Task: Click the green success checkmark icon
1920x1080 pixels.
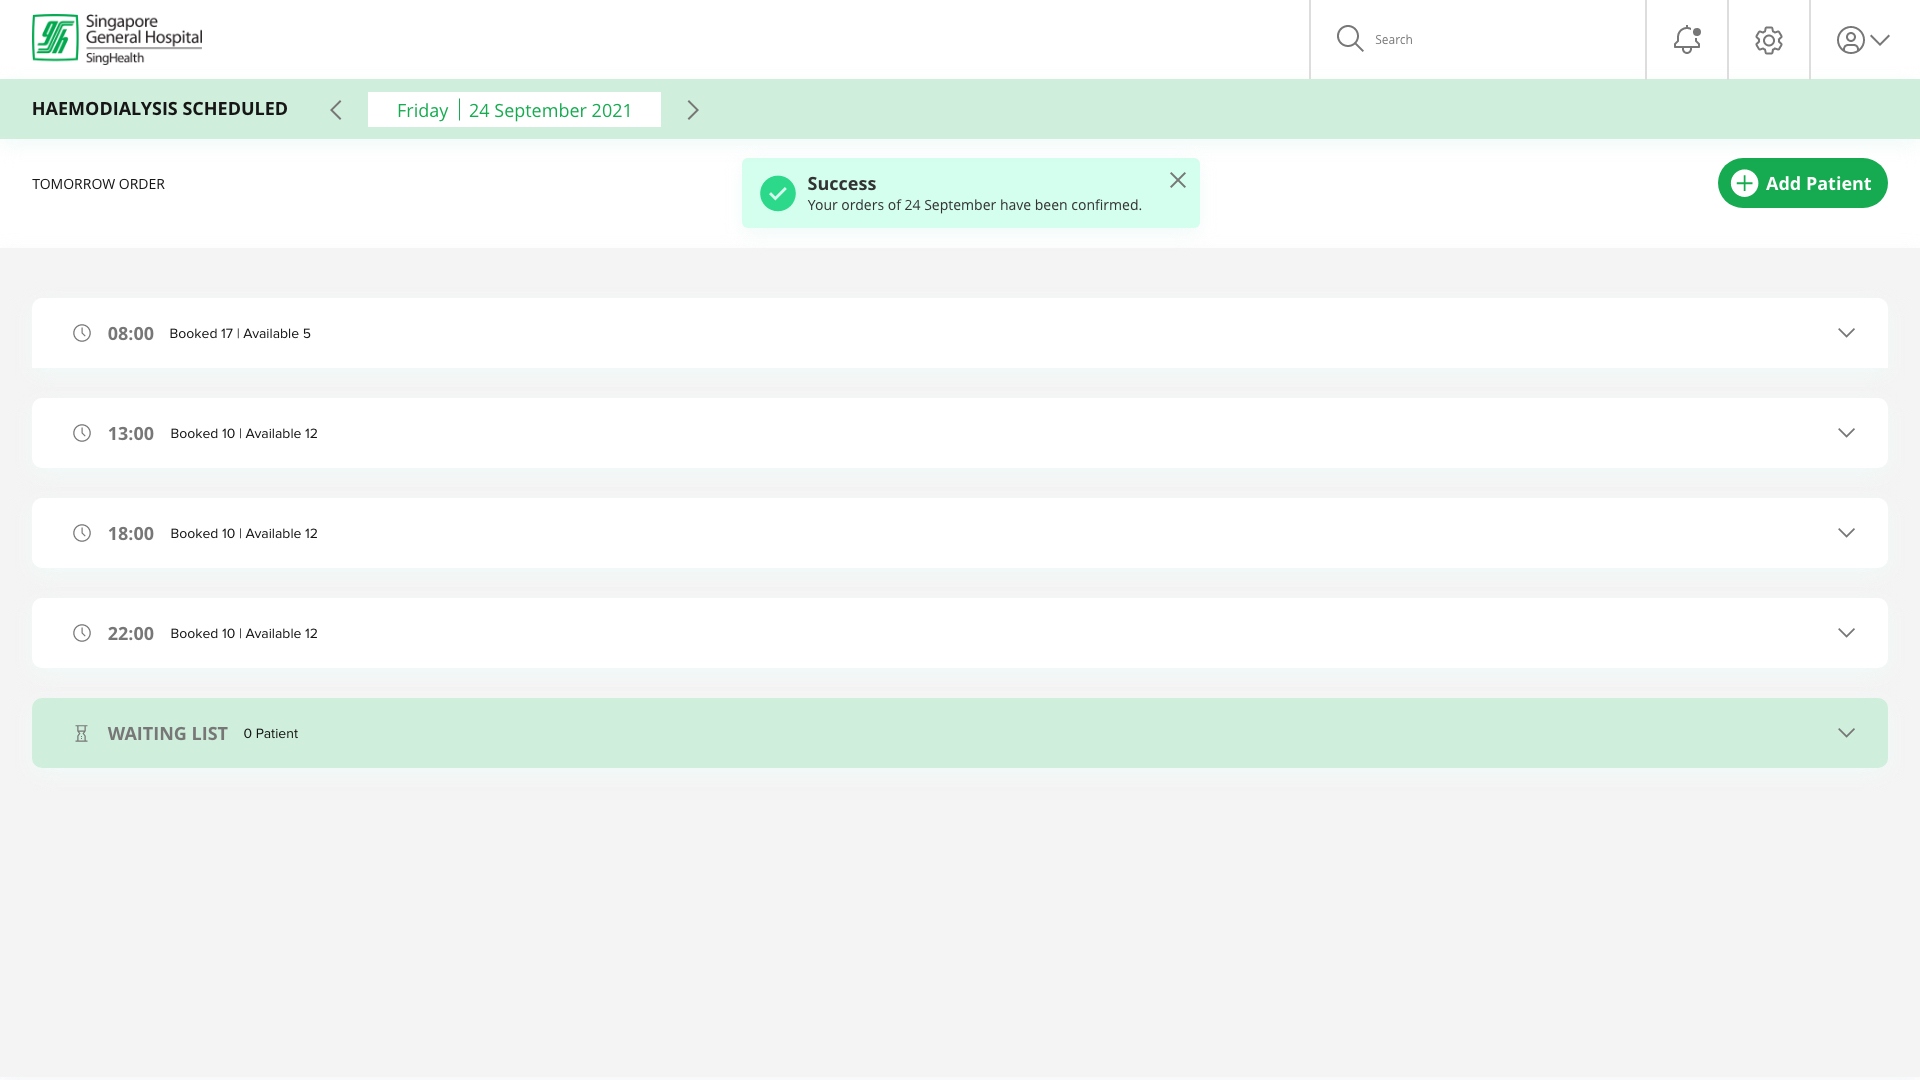Action: coord(778,193)
